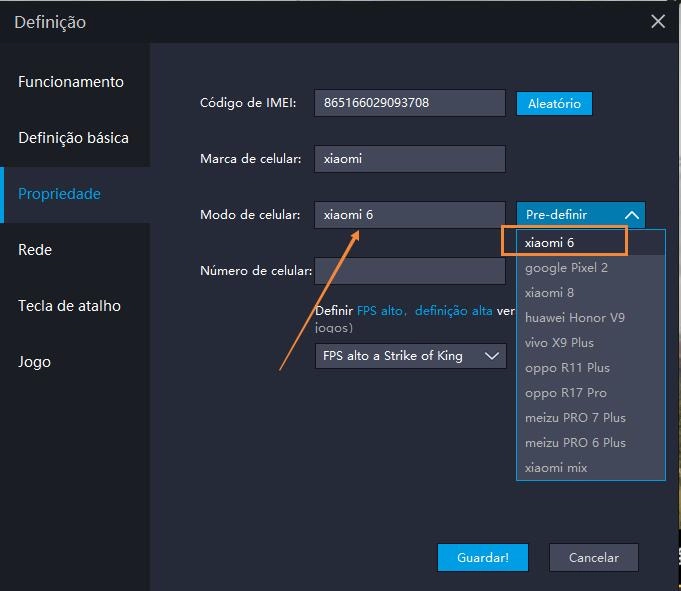This screenshot has height=591, width=681.
Task: Switch to Definição básica tab
Action: tap(73, 138)
